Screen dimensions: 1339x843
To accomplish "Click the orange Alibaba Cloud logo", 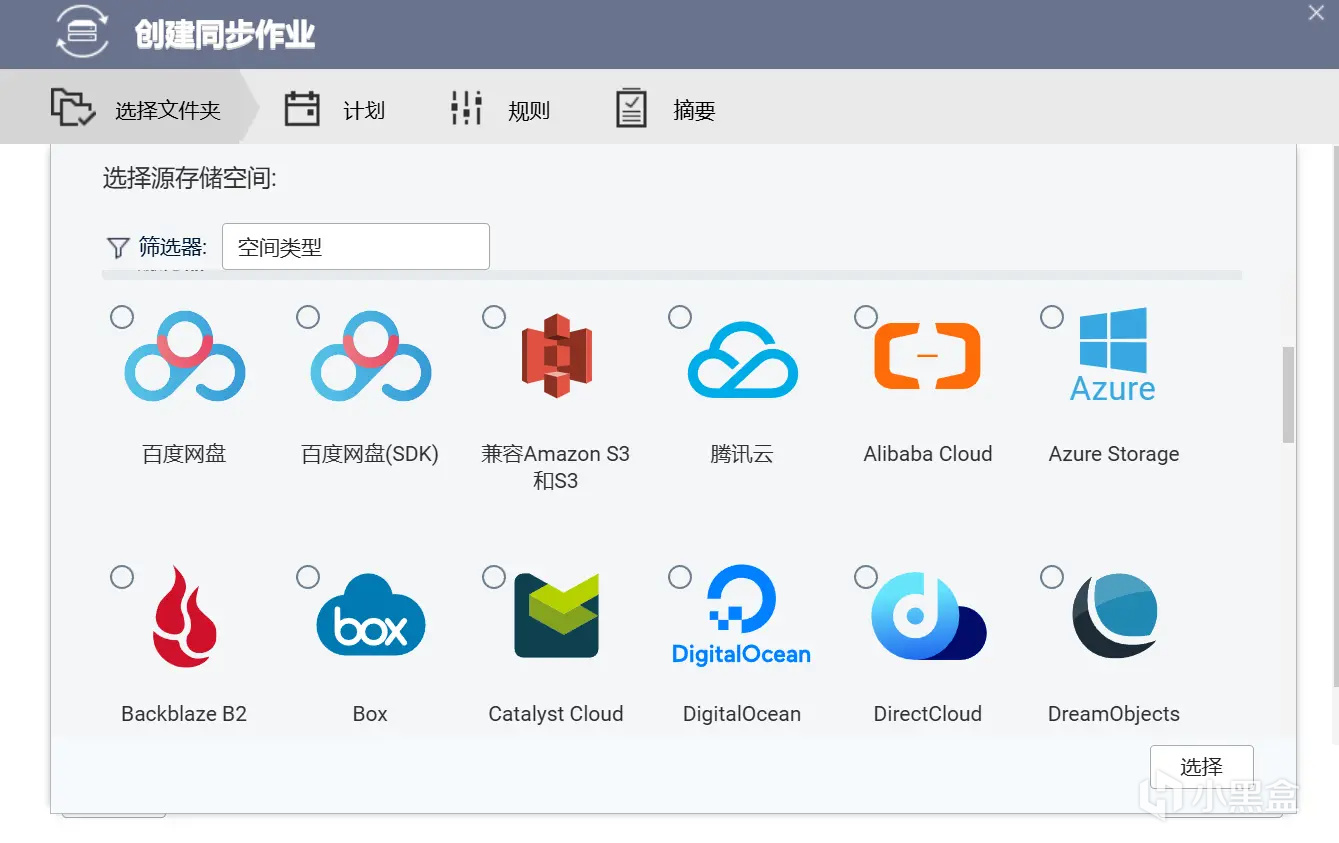I will point(927,355).
